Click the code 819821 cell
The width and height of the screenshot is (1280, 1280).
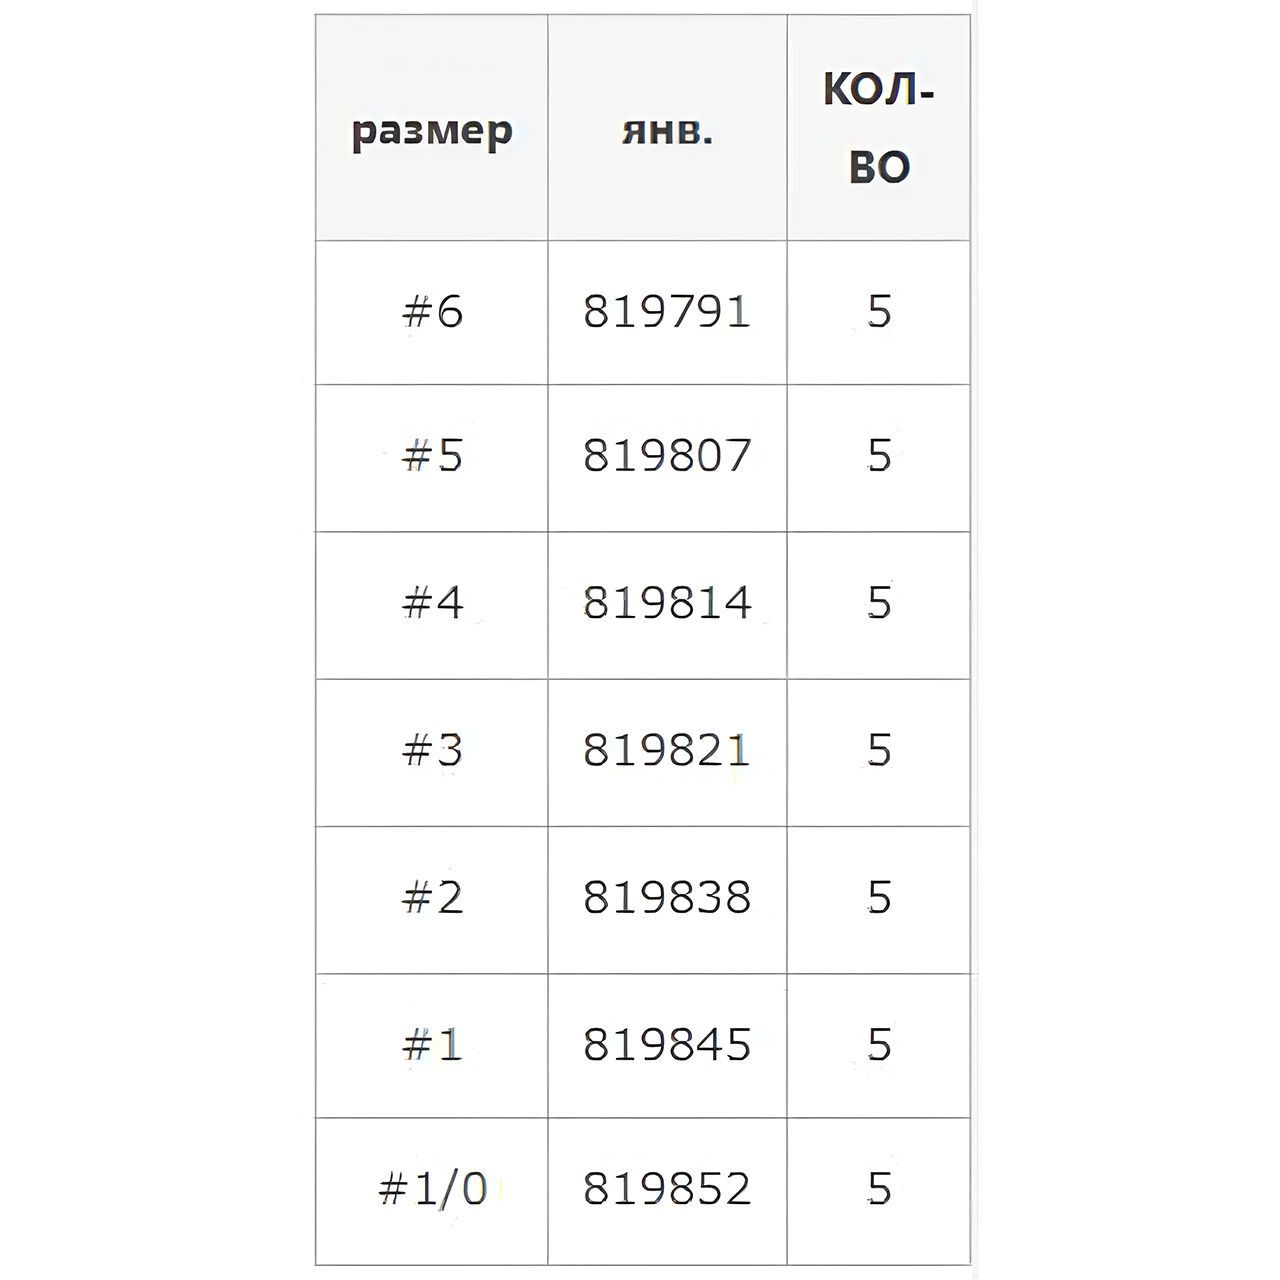click(667, 751)
